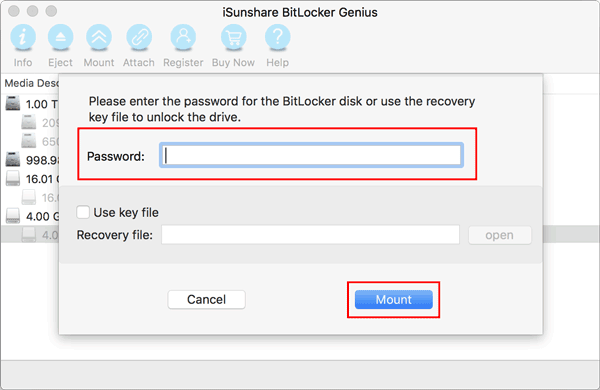Click the Info toolbar icon

pos(23,37)
